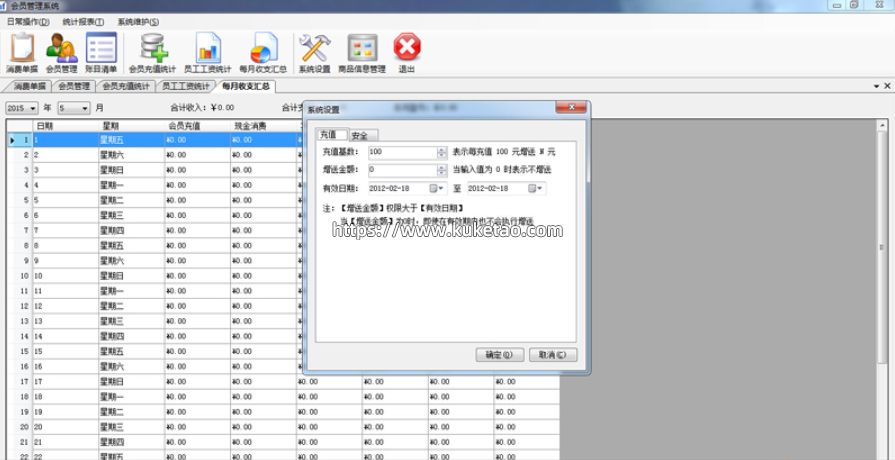Open the 消费单据 toolbar icon

tap(22, 53)
